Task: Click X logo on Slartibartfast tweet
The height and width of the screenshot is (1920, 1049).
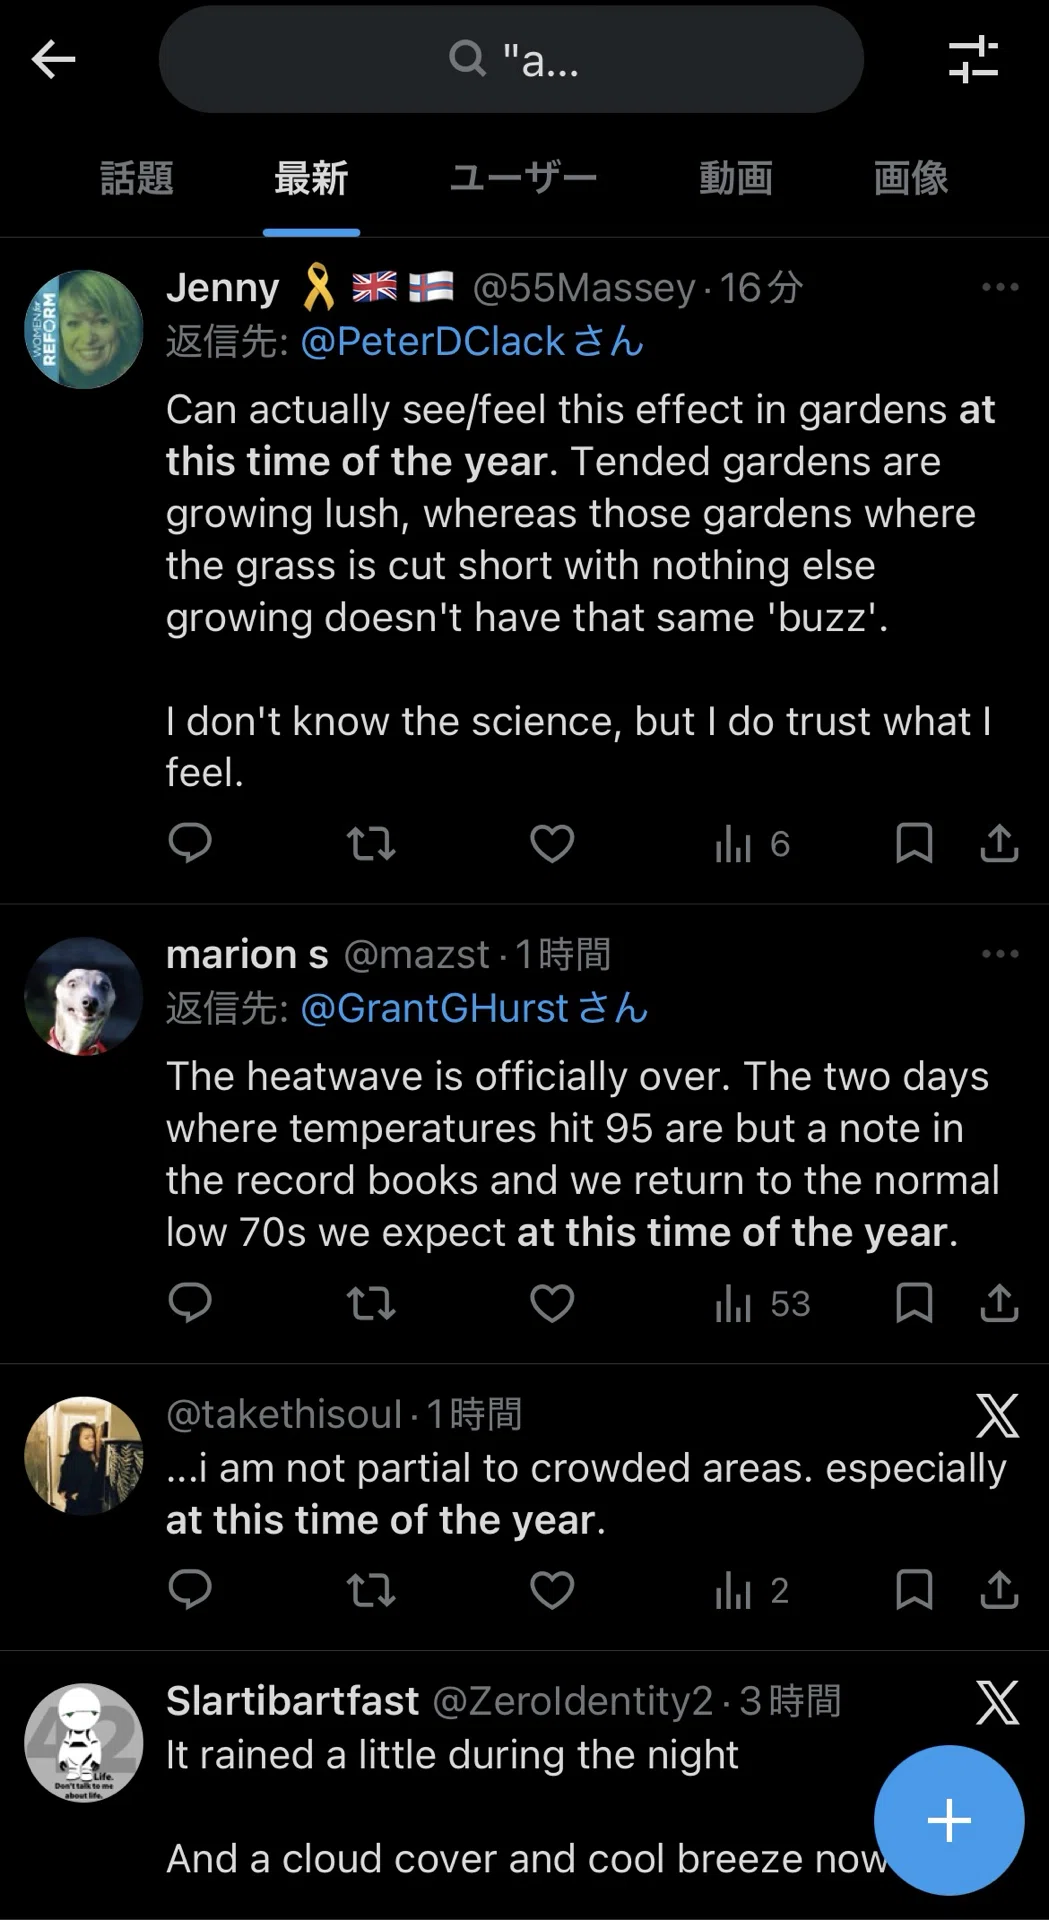Action: tap(997, 1702)
